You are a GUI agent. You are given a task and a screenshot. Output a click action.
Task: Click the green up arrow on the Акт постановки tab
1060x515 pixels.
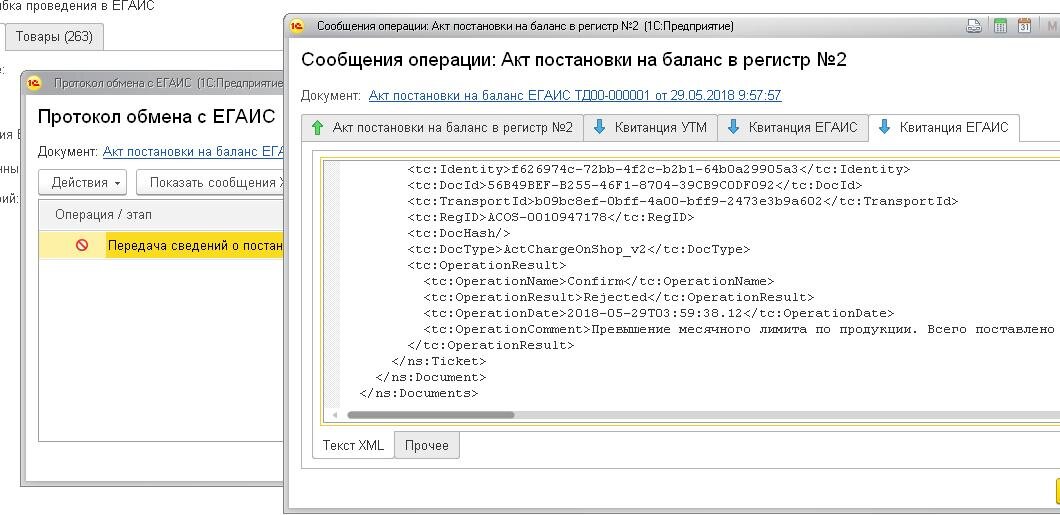click(318, 128)
